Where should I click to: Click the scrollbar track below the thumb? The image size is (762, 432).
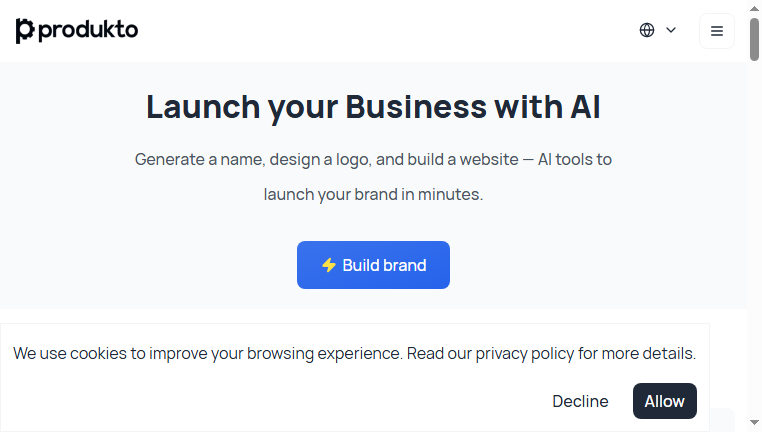[754, 238]
